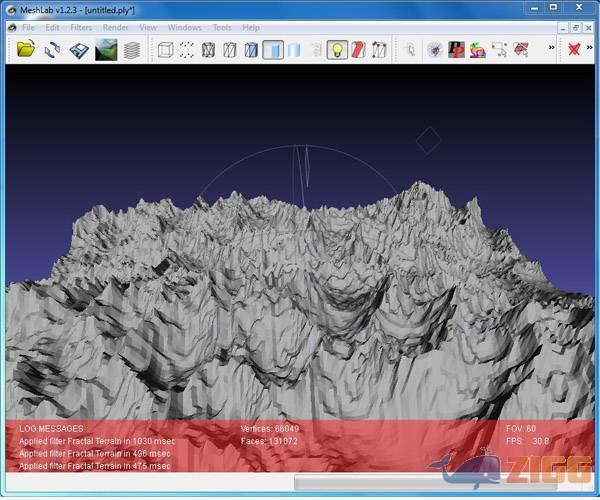Image resolution: width=600 pixels, height=500 pixels.
Task: Take a snapshot of the scene
Action: coord(106,48)
